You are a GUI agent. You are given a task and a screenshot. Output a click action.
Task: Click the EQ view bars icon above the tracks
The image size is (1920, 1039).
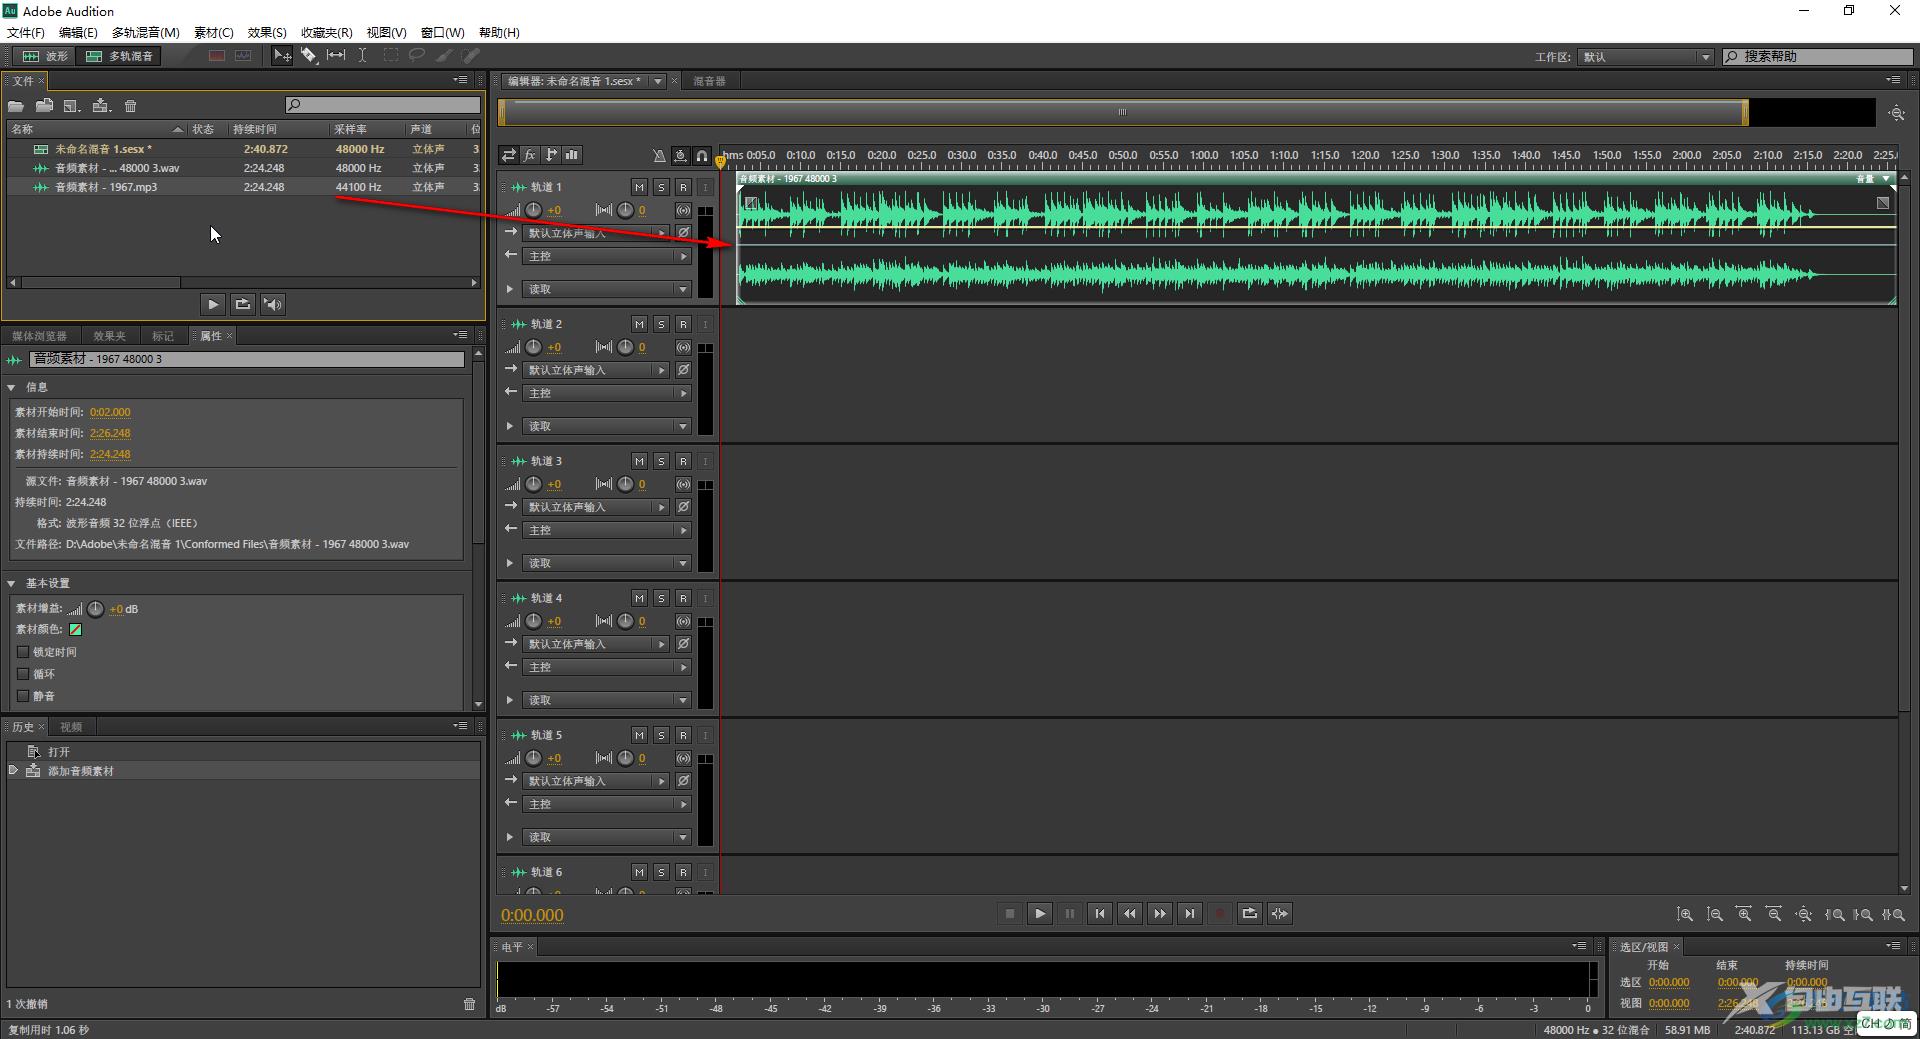point(572,155)
